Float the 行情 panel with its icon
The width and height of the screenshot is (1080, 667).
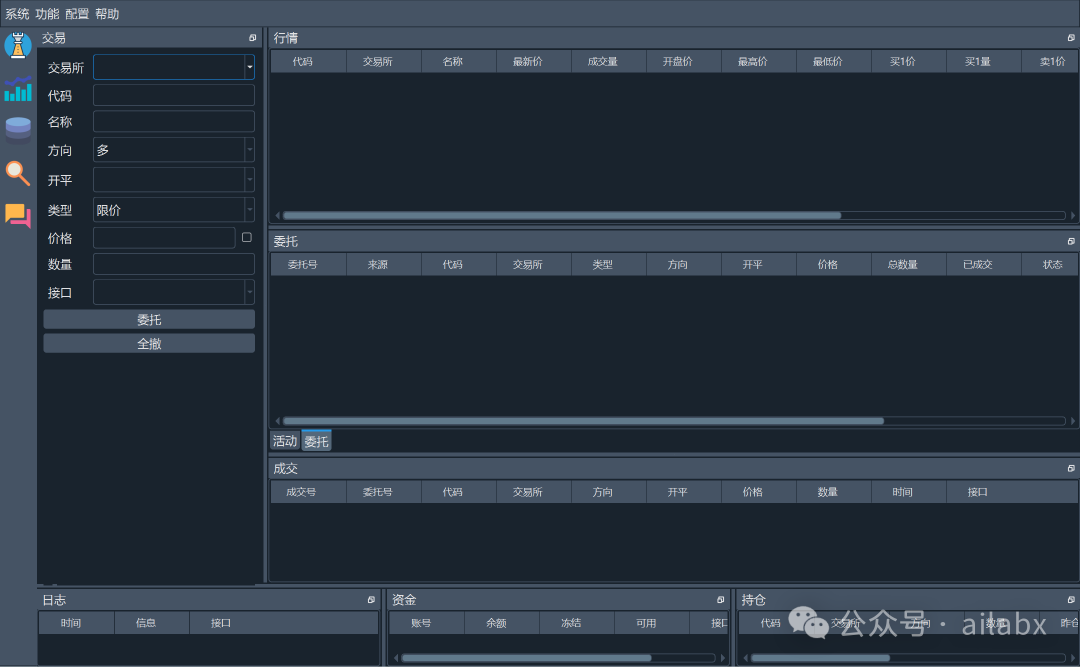click(x=1071, y=38)
